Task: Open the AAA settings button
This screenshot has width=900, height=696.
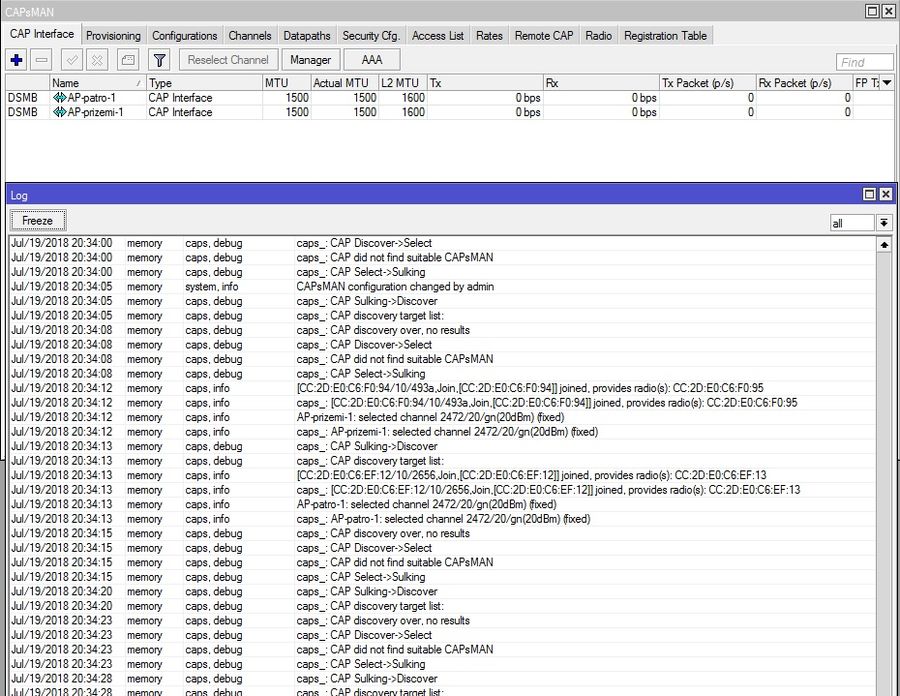Action: [372, 60]
